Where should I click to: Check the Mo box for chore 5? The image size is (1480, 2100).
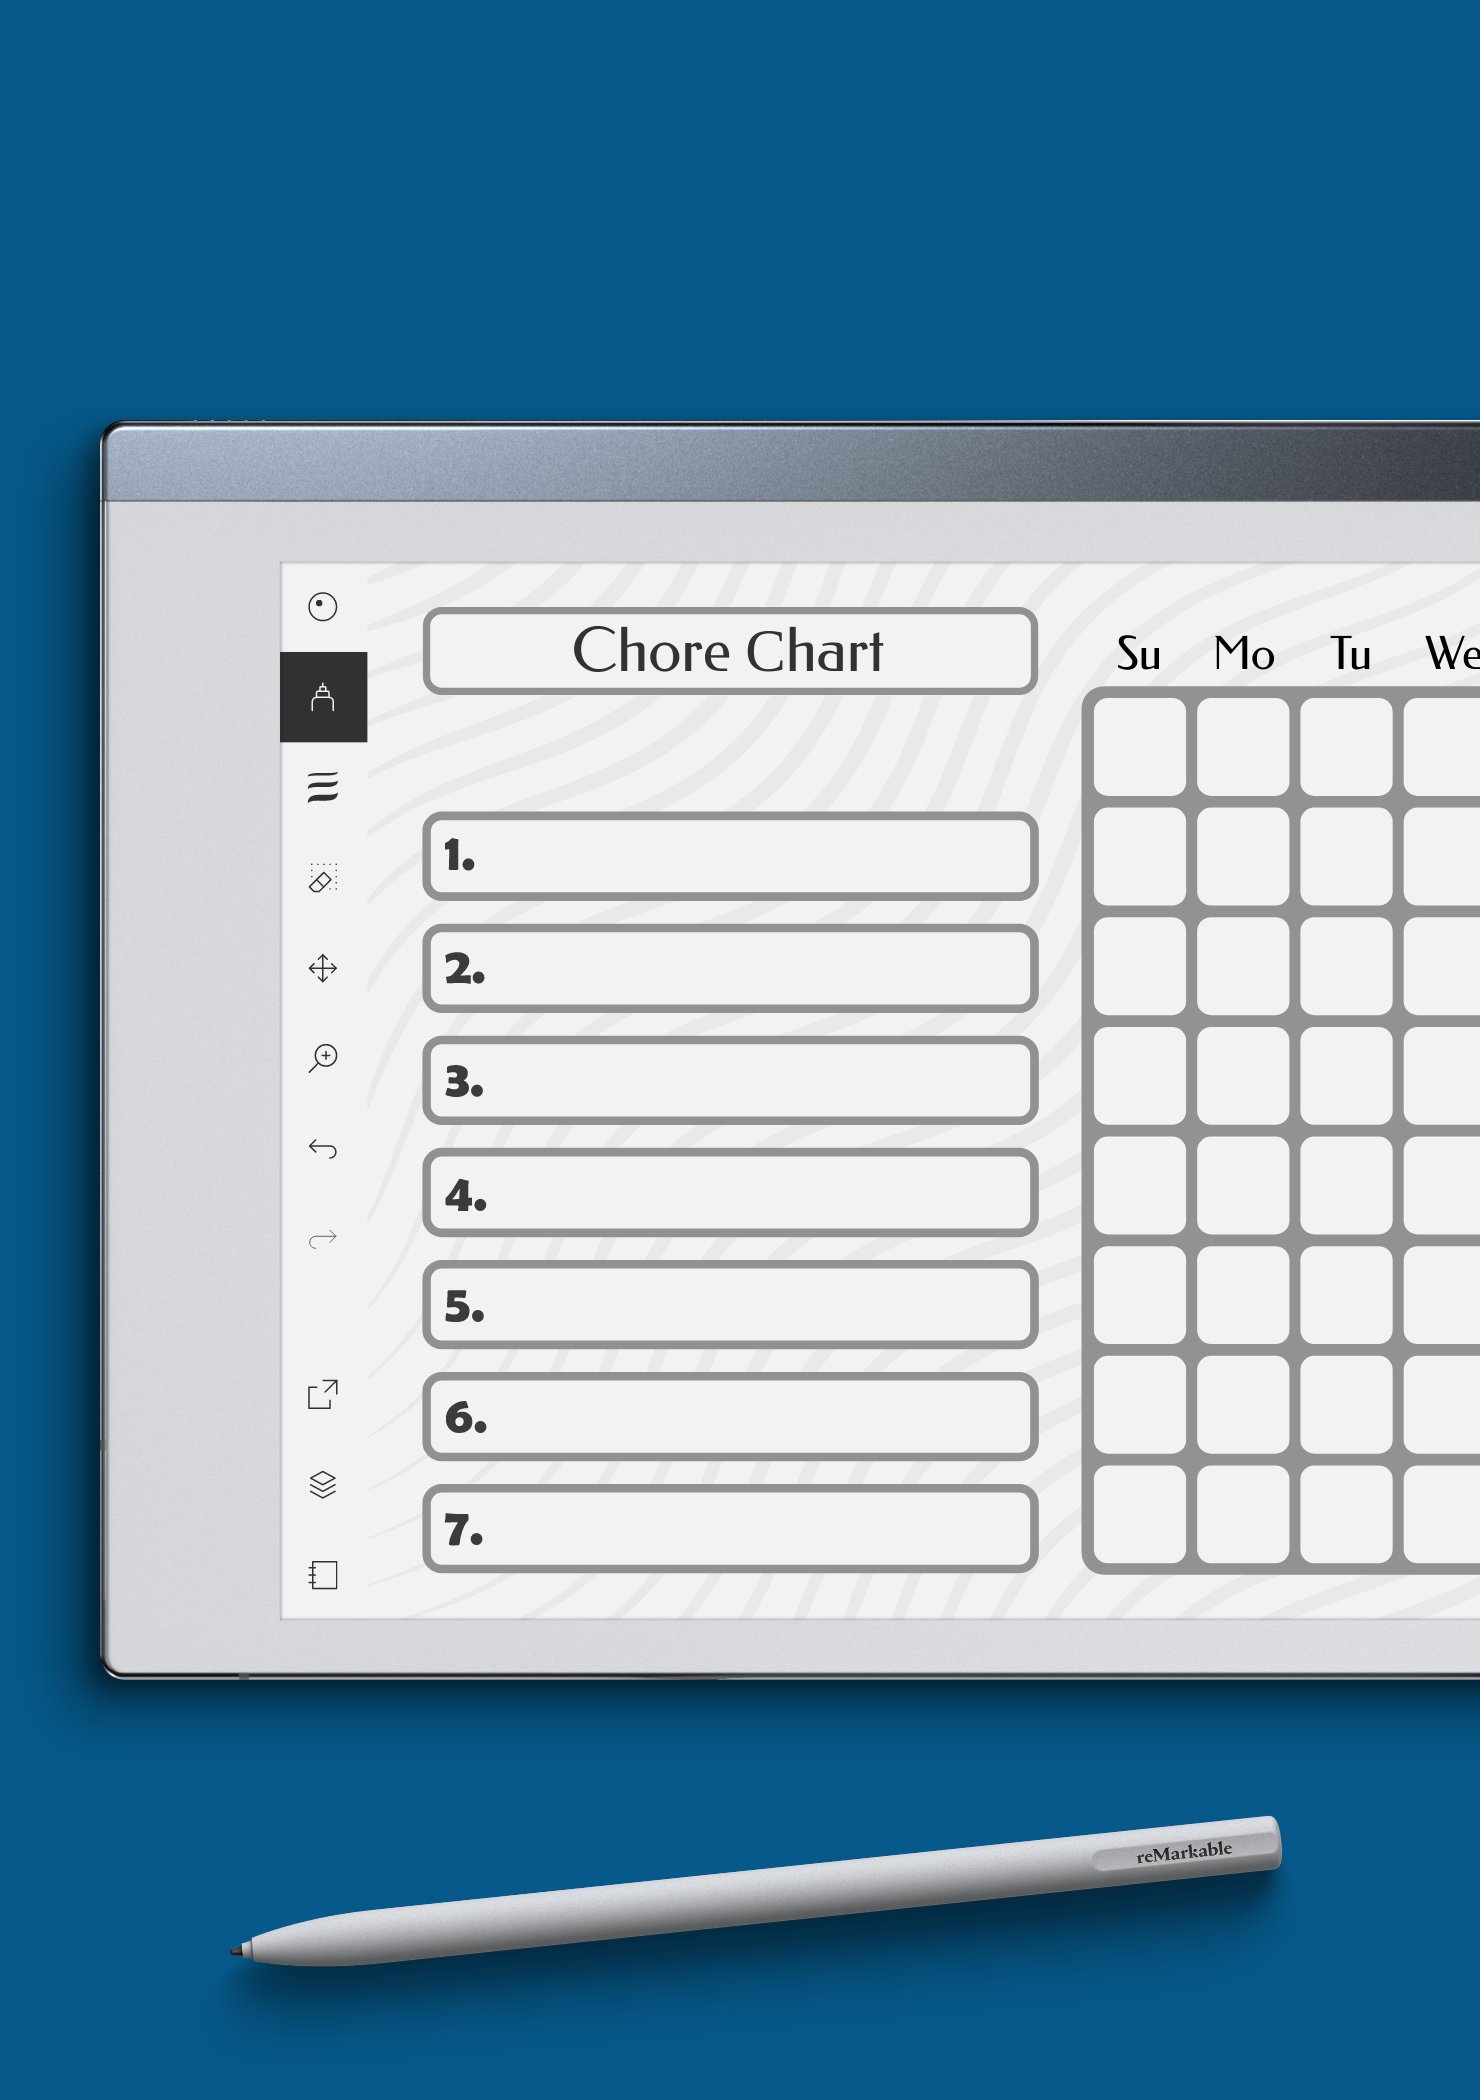(1243, 1295)
